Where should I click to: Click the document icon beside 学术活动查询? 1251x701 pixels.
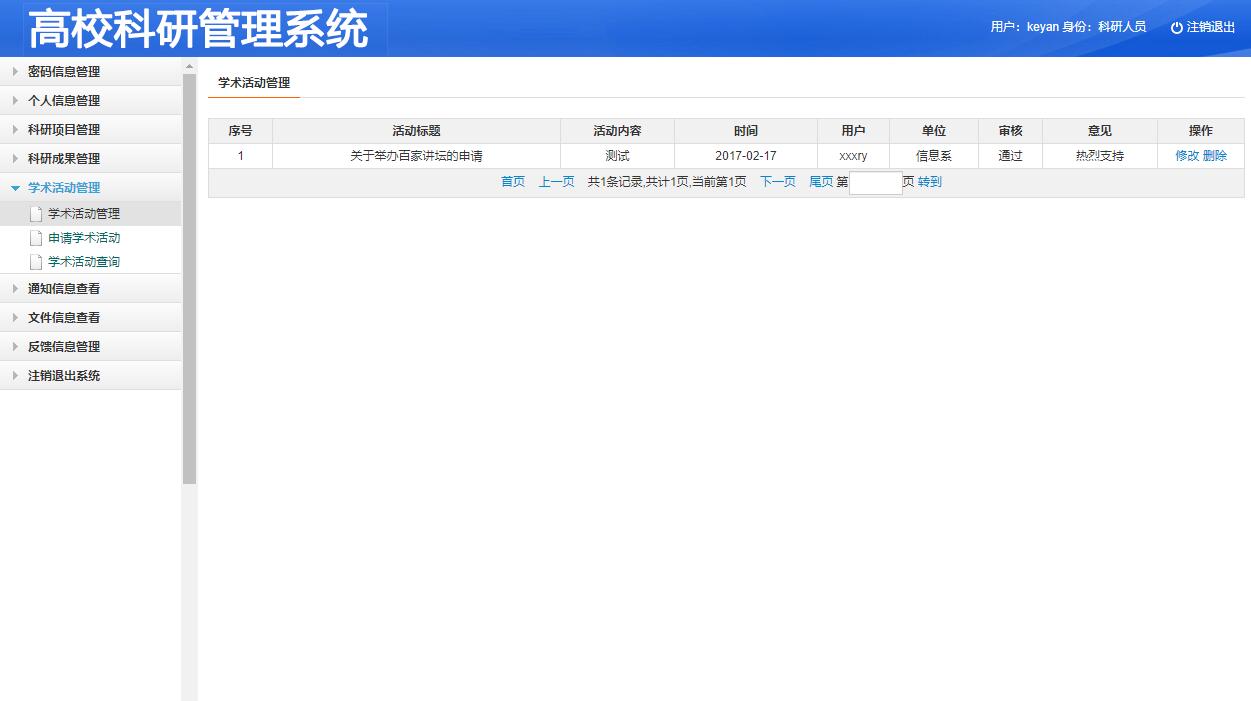pos(35,262)
